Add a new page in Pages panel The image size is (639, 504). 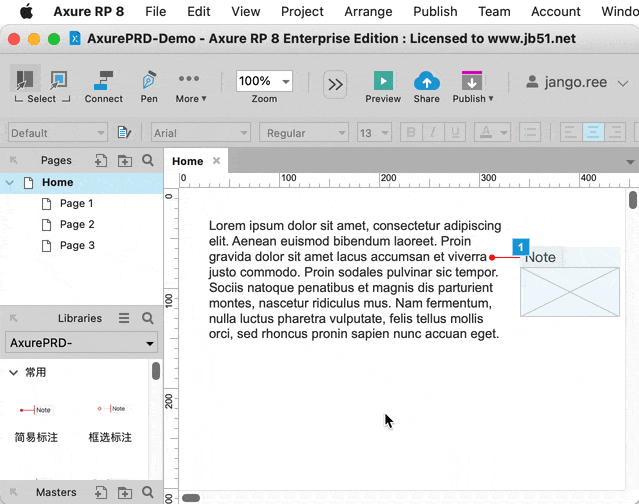(101, 161)
